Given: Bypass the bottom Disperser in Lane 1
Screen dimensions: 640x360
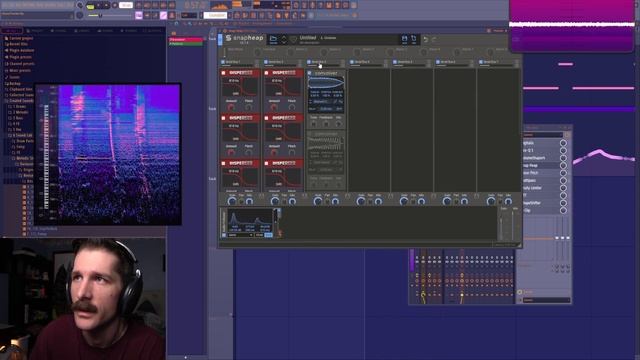Looking at the screenshot, I should click(223, 163).
